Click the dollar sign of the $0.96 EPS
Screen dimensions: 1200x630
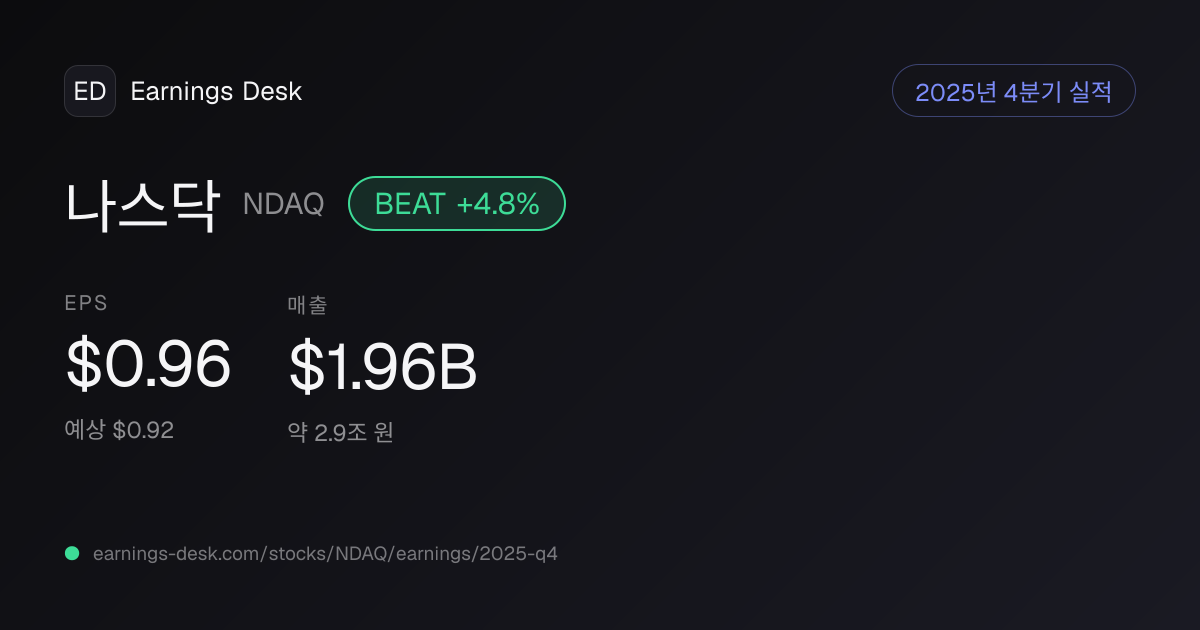(x=82, y=364)
